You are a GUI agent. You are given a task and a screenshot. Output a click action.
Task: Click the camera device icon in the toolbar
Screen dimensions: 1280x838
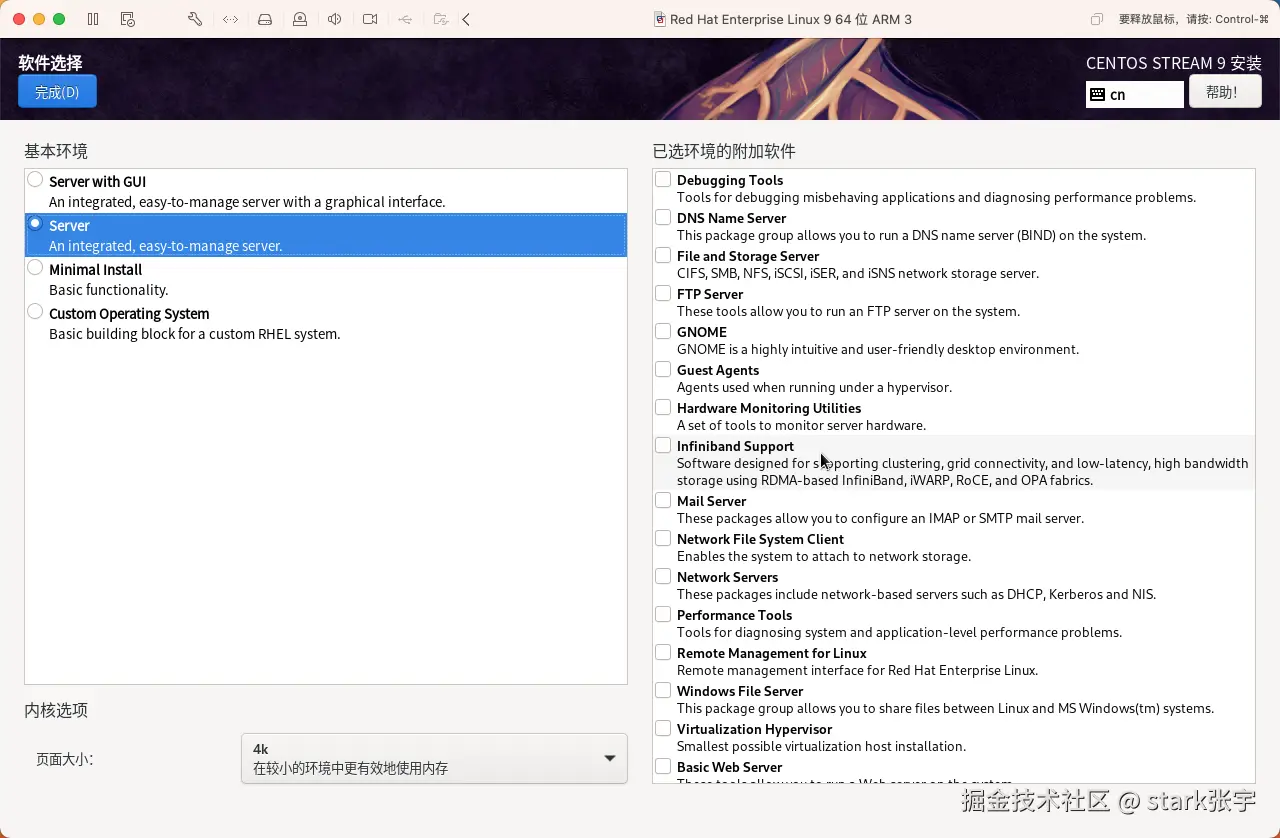click(x=370, y=19)
